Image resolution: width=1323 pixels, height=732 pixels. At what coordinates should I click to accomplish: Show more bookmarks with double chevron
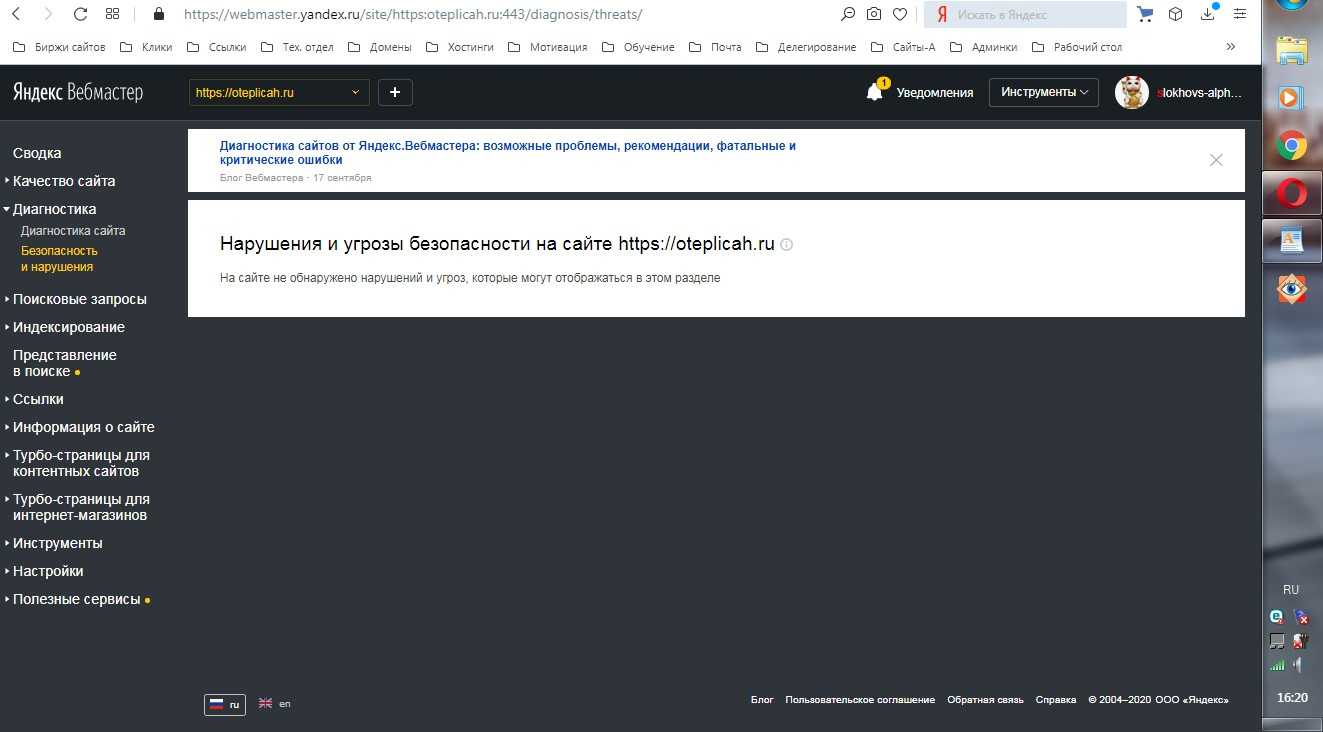1230,46
